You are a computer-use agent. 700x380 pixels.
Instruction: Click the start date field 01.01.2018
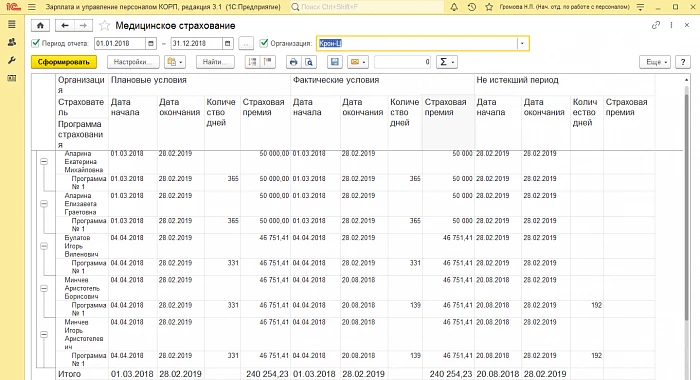coord(120,43)
